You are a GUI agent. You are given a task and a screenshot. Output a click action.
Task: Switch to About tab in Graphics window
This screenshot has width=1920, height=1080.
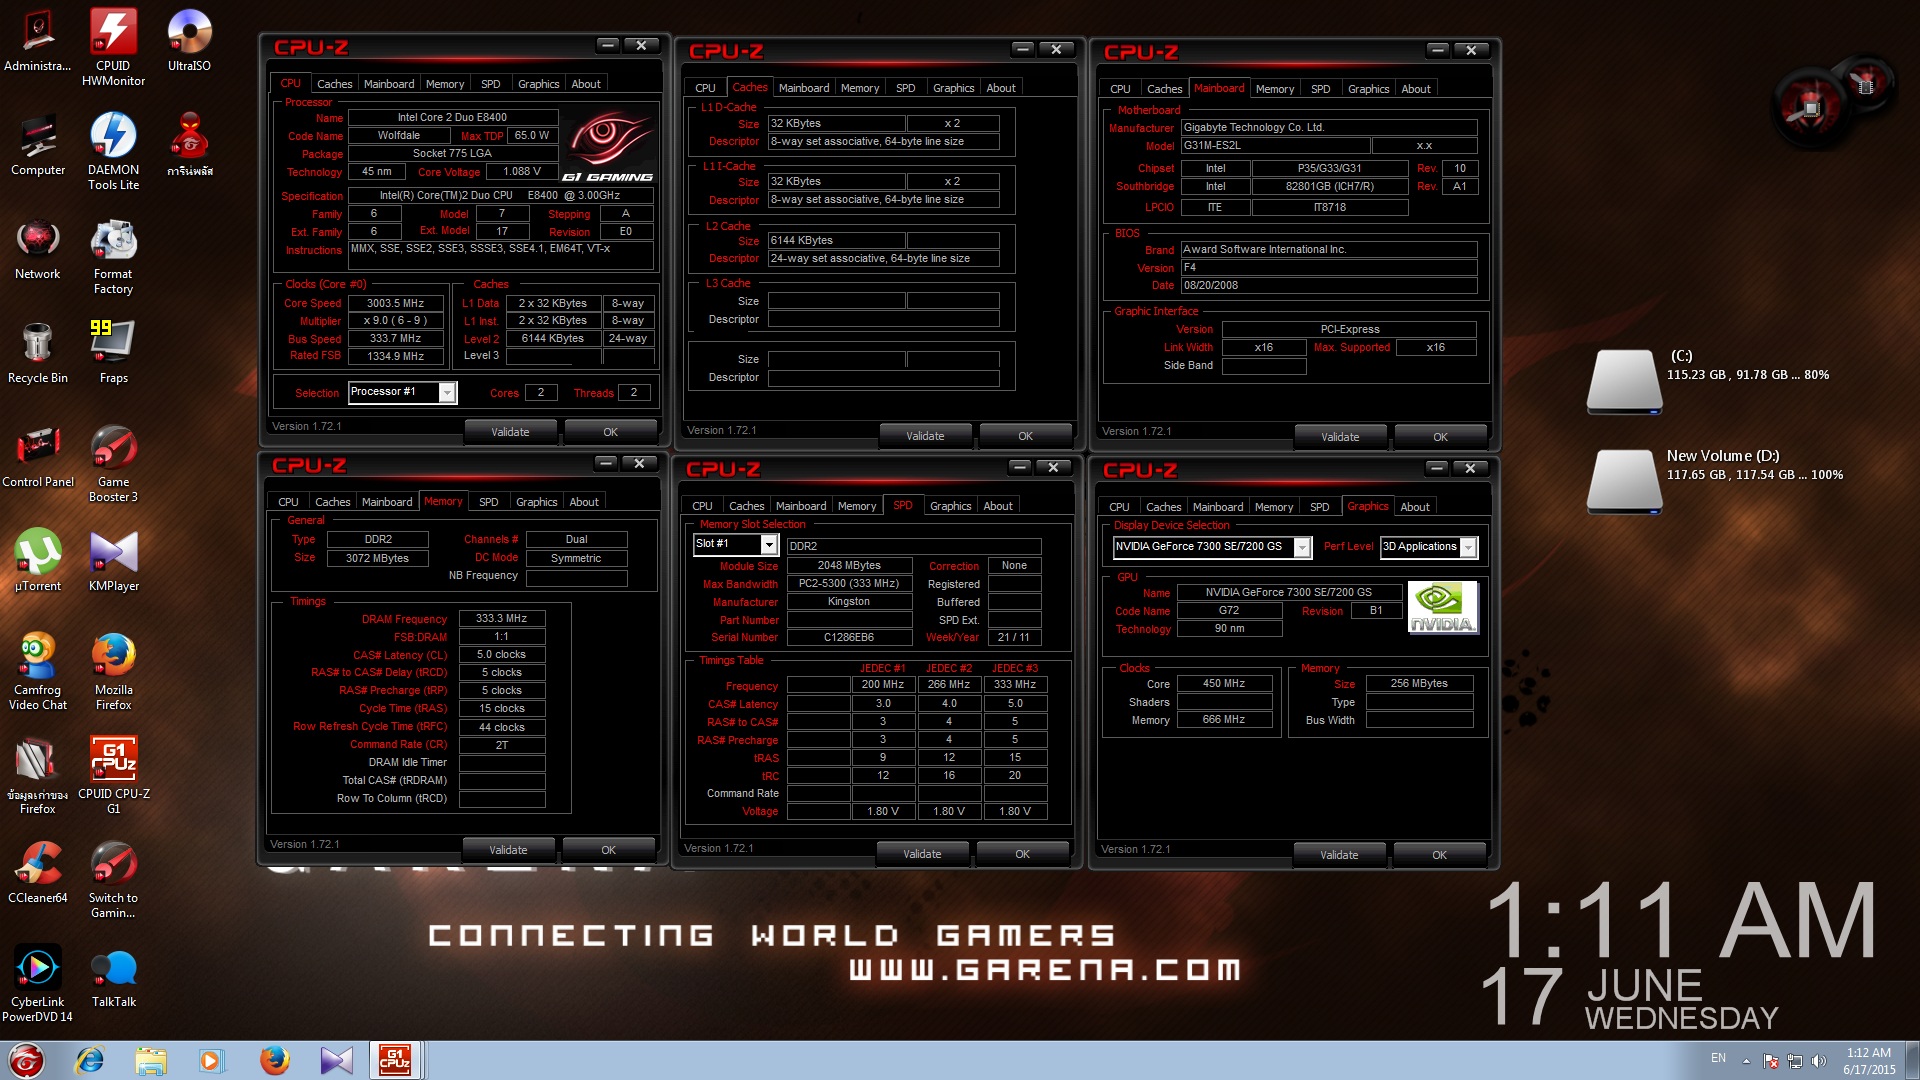click(x=1414, y=507)
